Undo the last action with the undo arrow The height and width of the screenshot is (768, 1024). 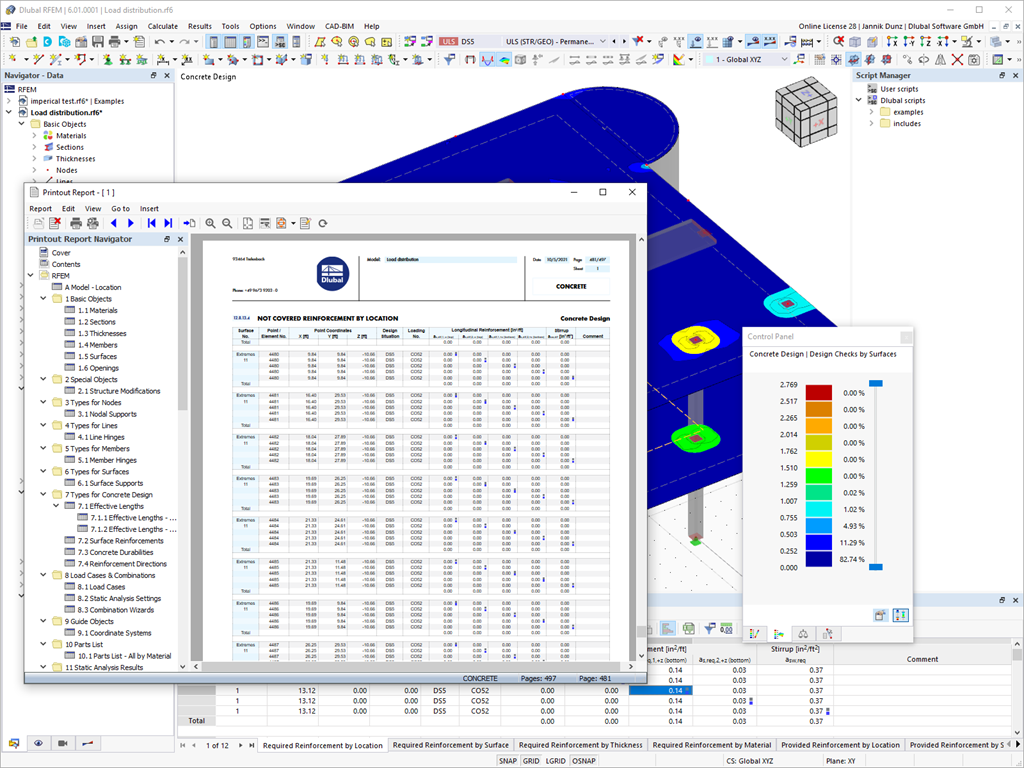pos(160,41)
